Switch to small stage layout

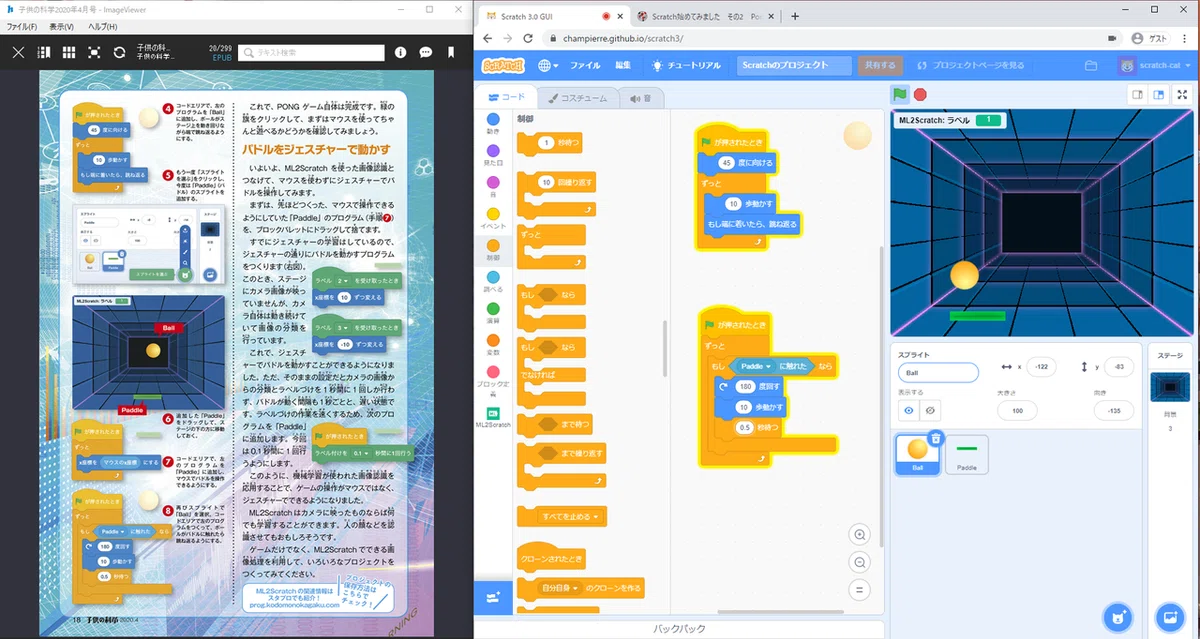coord(1137,95)
